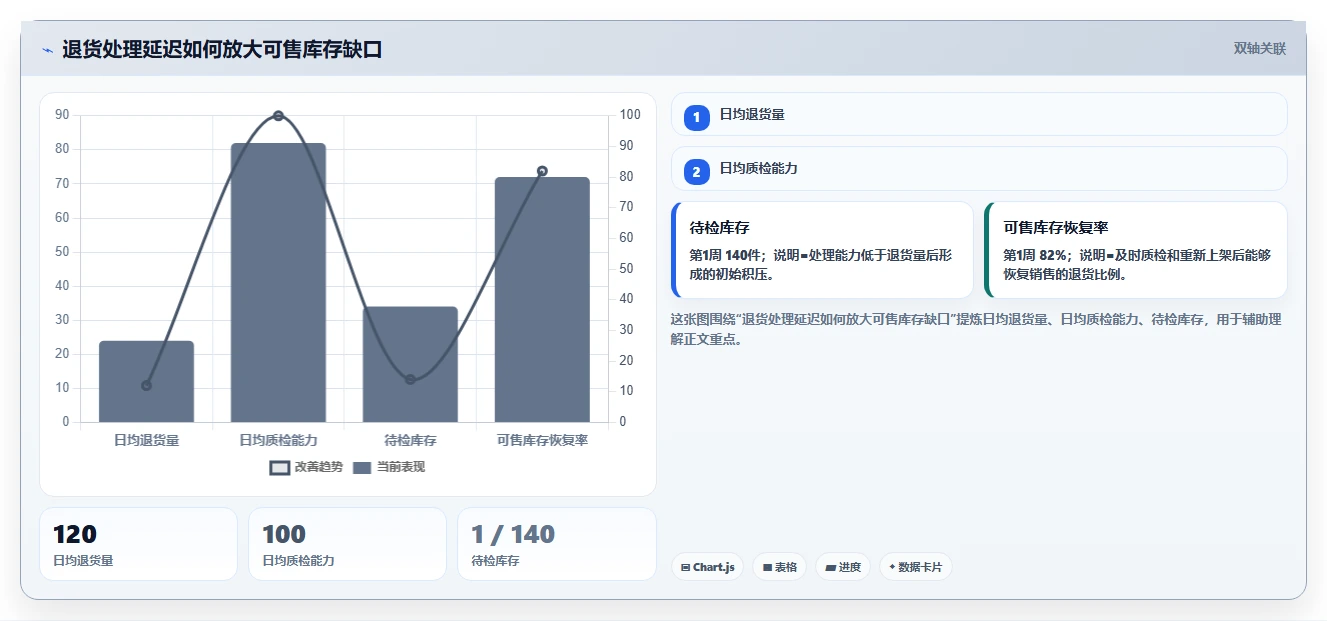
Task: Click the 当前表现 legend color box
Action: pos(362,468)
